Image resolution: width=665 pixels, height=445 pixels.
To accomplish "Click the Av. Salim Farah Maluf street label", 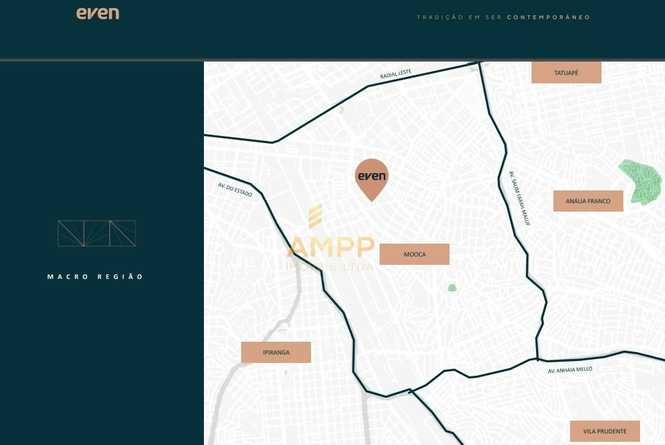I will tap(520, 198).
